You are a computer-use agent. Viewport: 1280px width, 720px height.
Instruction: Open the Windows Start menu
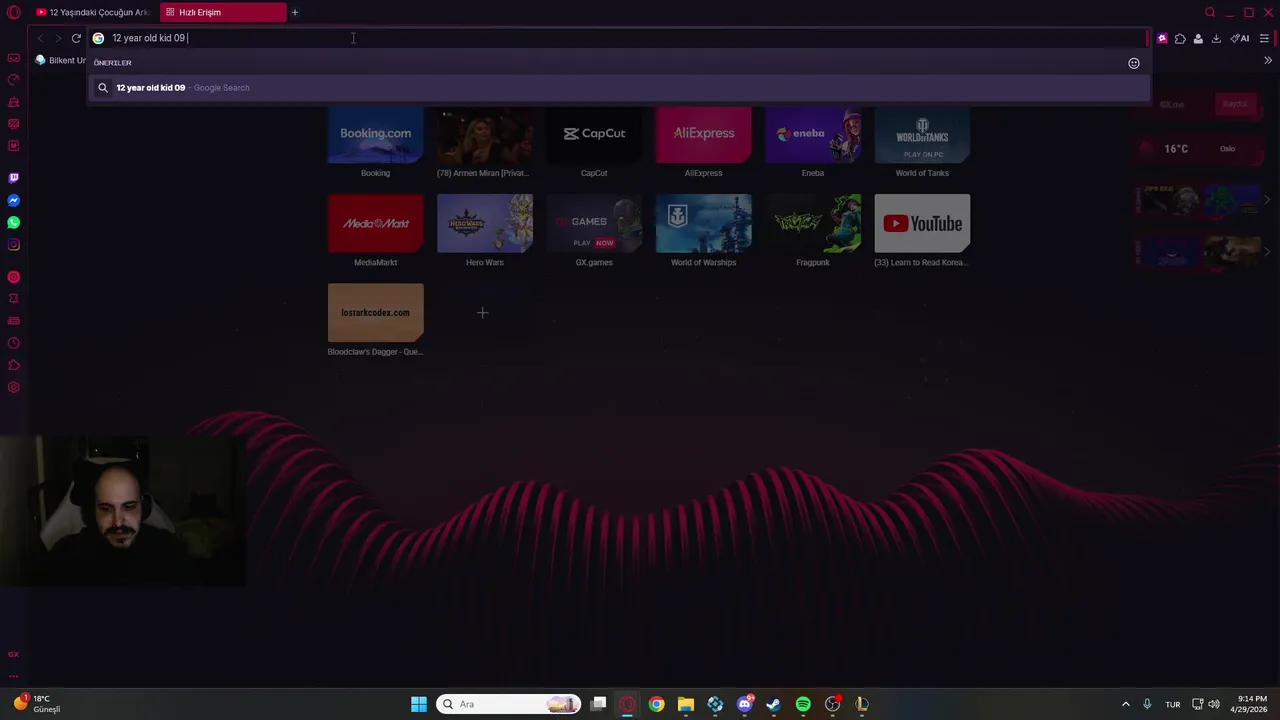(x=419, y=704)
